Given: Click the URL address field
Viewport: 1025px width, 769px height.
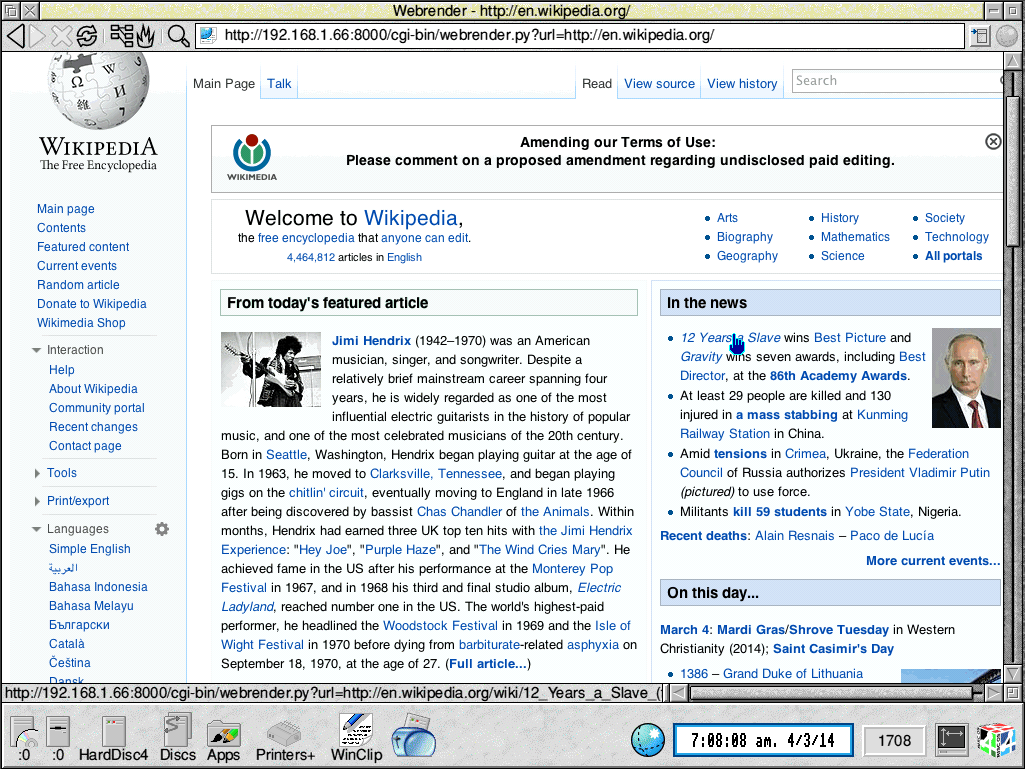Looking at the screenshot, I should [580, 35].
